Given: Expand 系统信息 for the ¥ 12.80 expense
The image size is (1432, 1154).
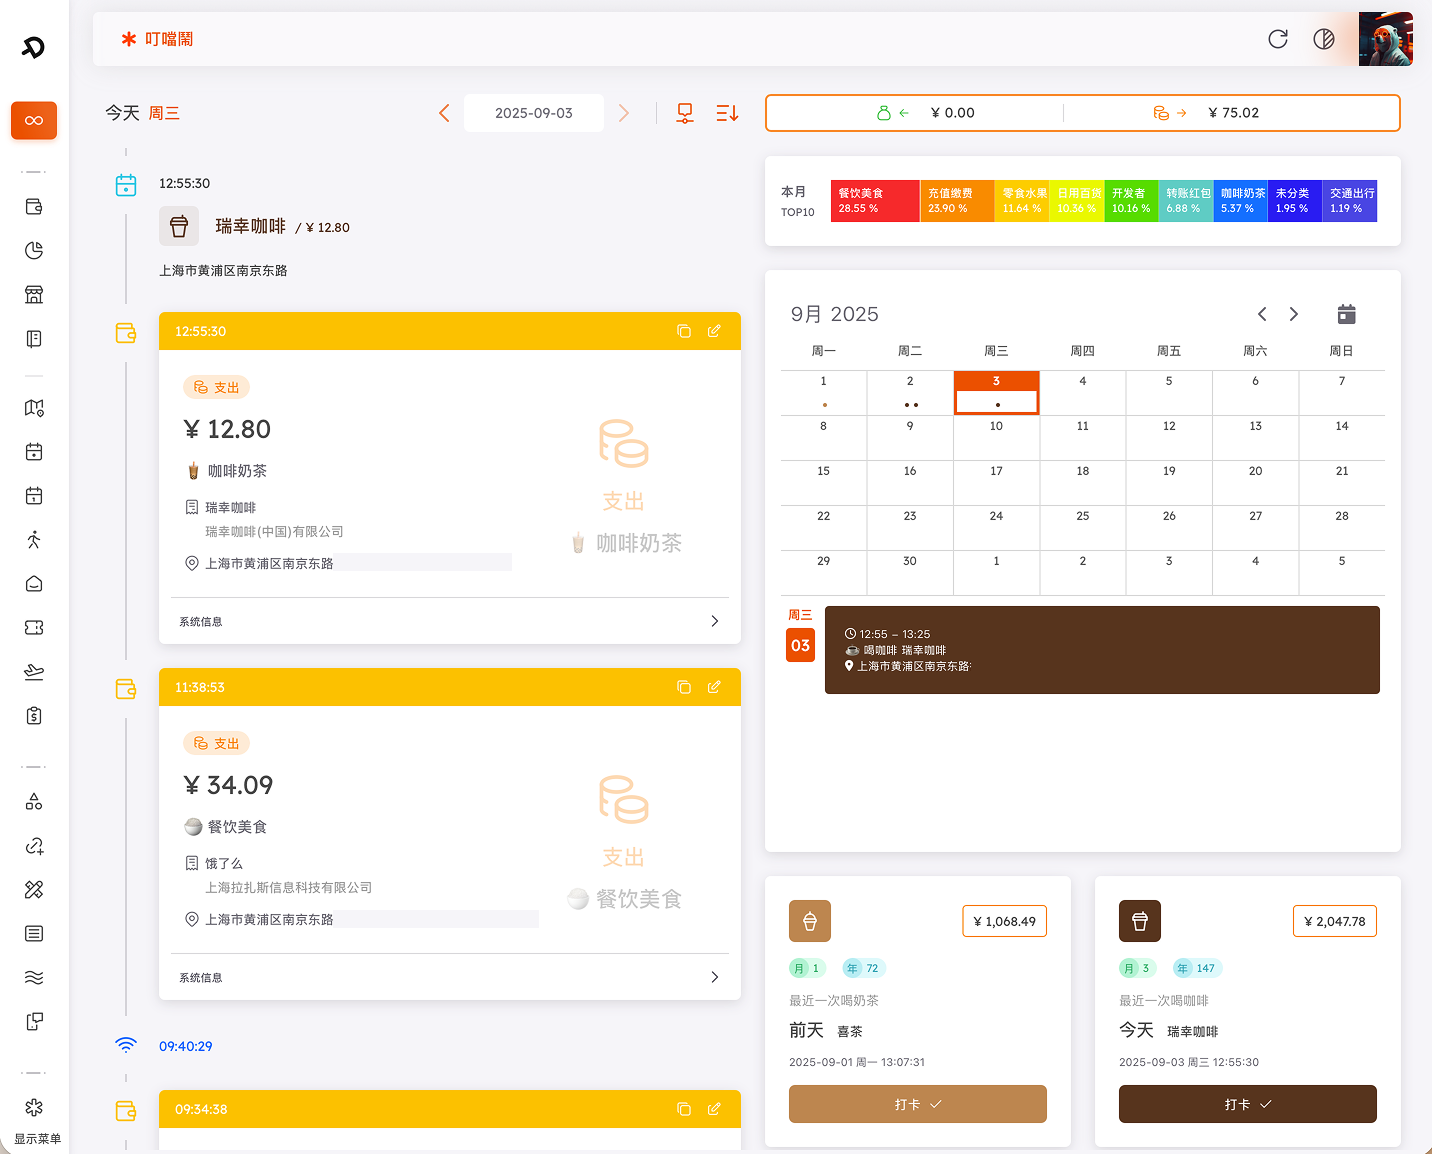Looking at the screenshot, I should coord(714,621).
